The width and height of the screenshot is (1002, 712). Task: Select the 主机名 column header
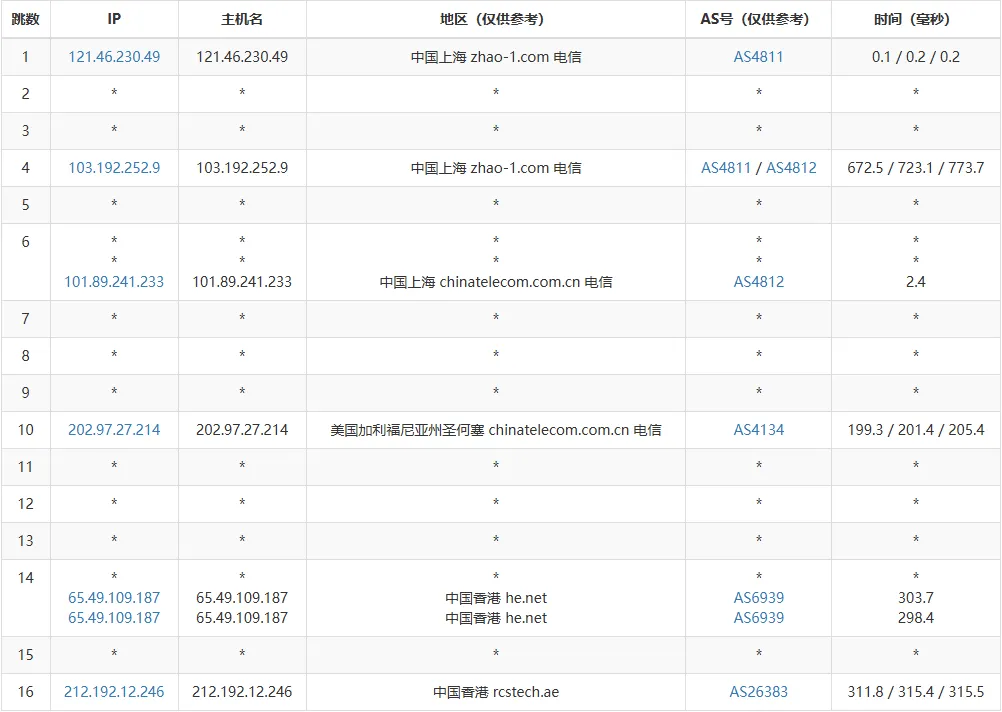[x=242, y=18]
